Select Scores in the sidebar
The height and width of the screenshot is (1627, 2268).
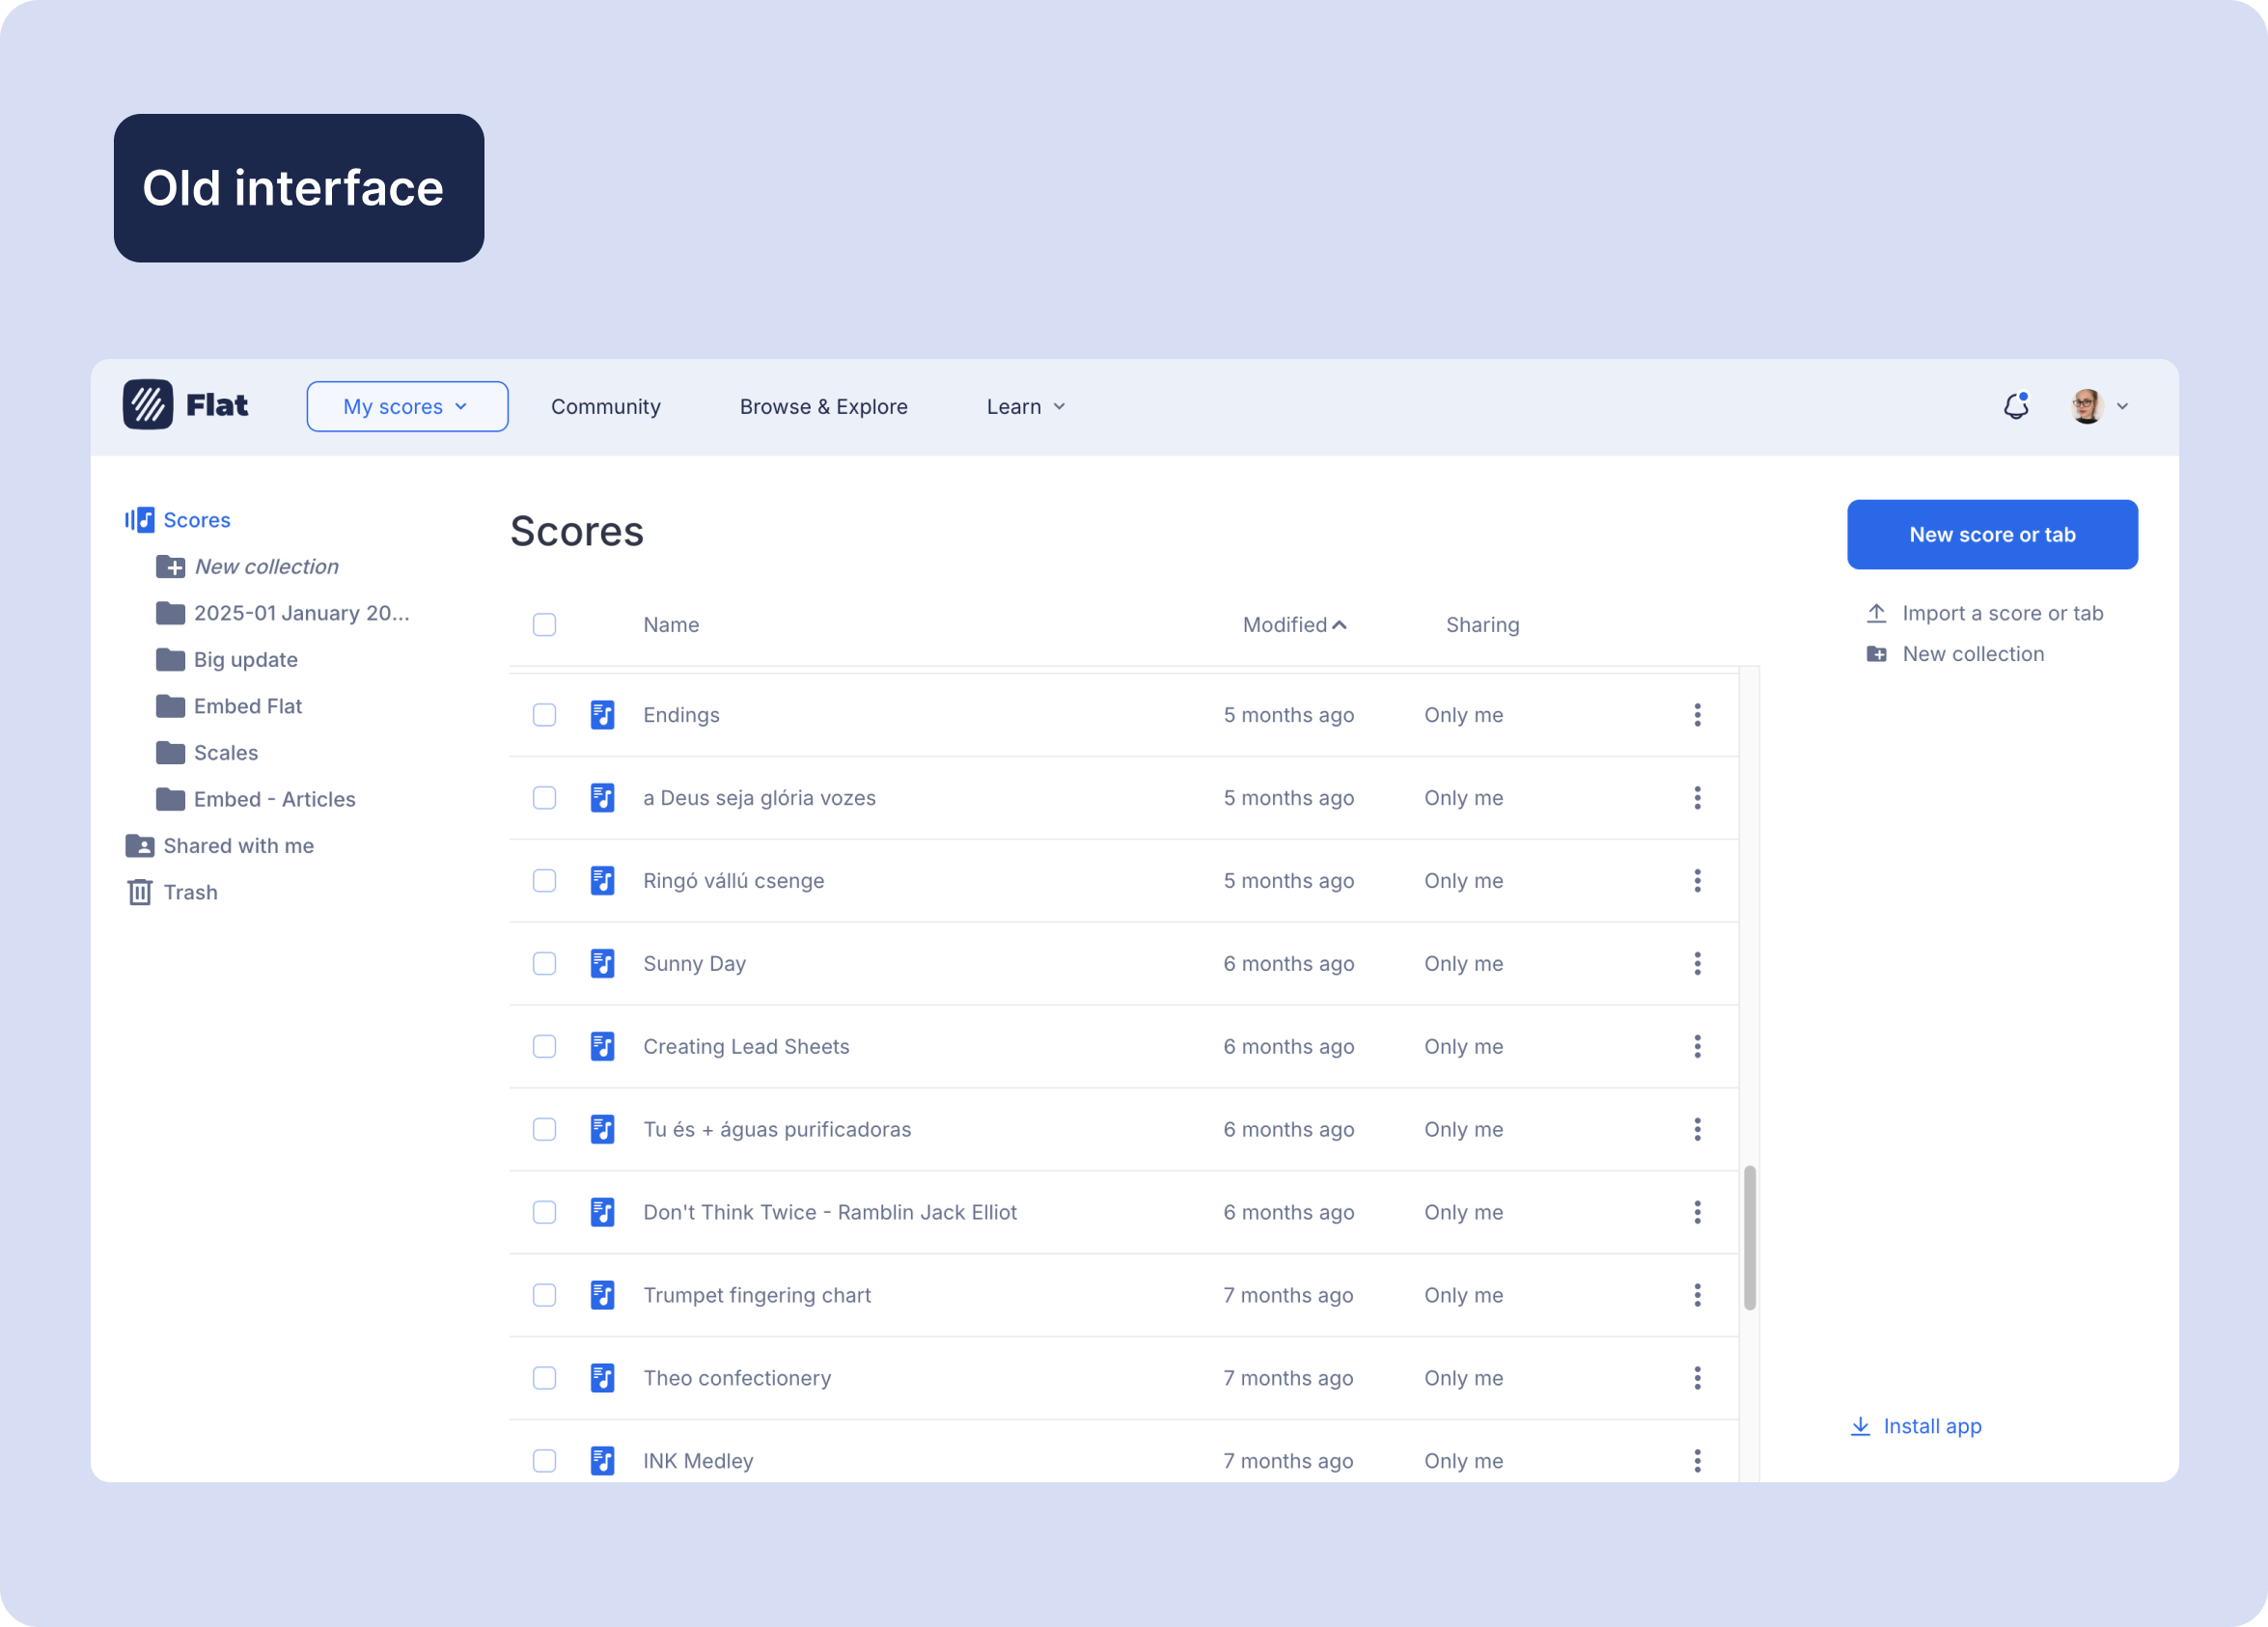(x=178, y=520)
